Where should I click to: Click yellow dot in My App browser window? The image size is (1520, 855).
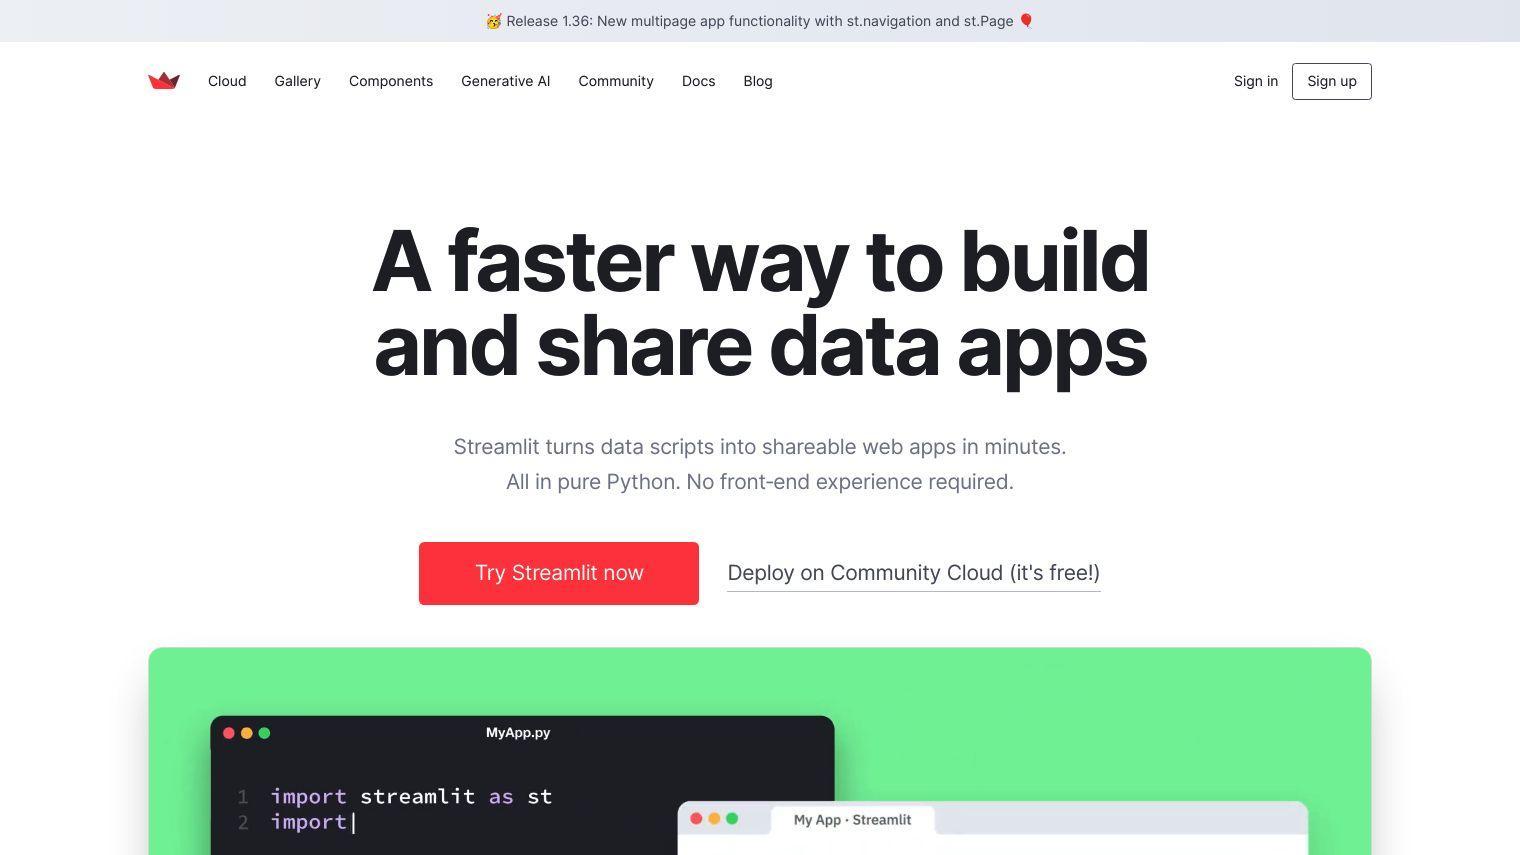coord(714,818)
